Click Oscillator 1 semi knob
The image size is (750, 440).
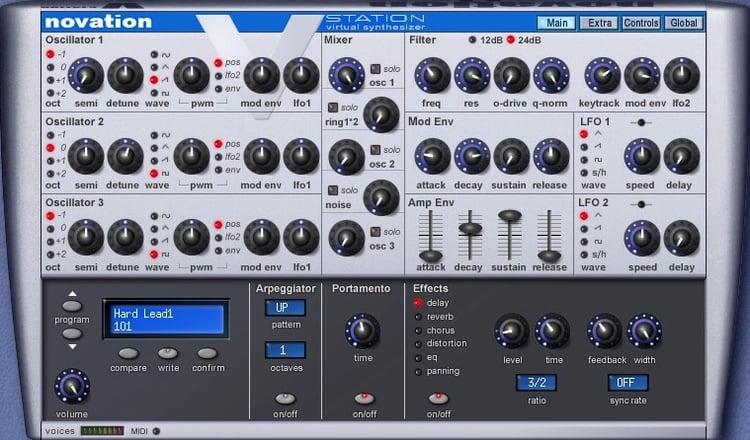coord(86,76)
